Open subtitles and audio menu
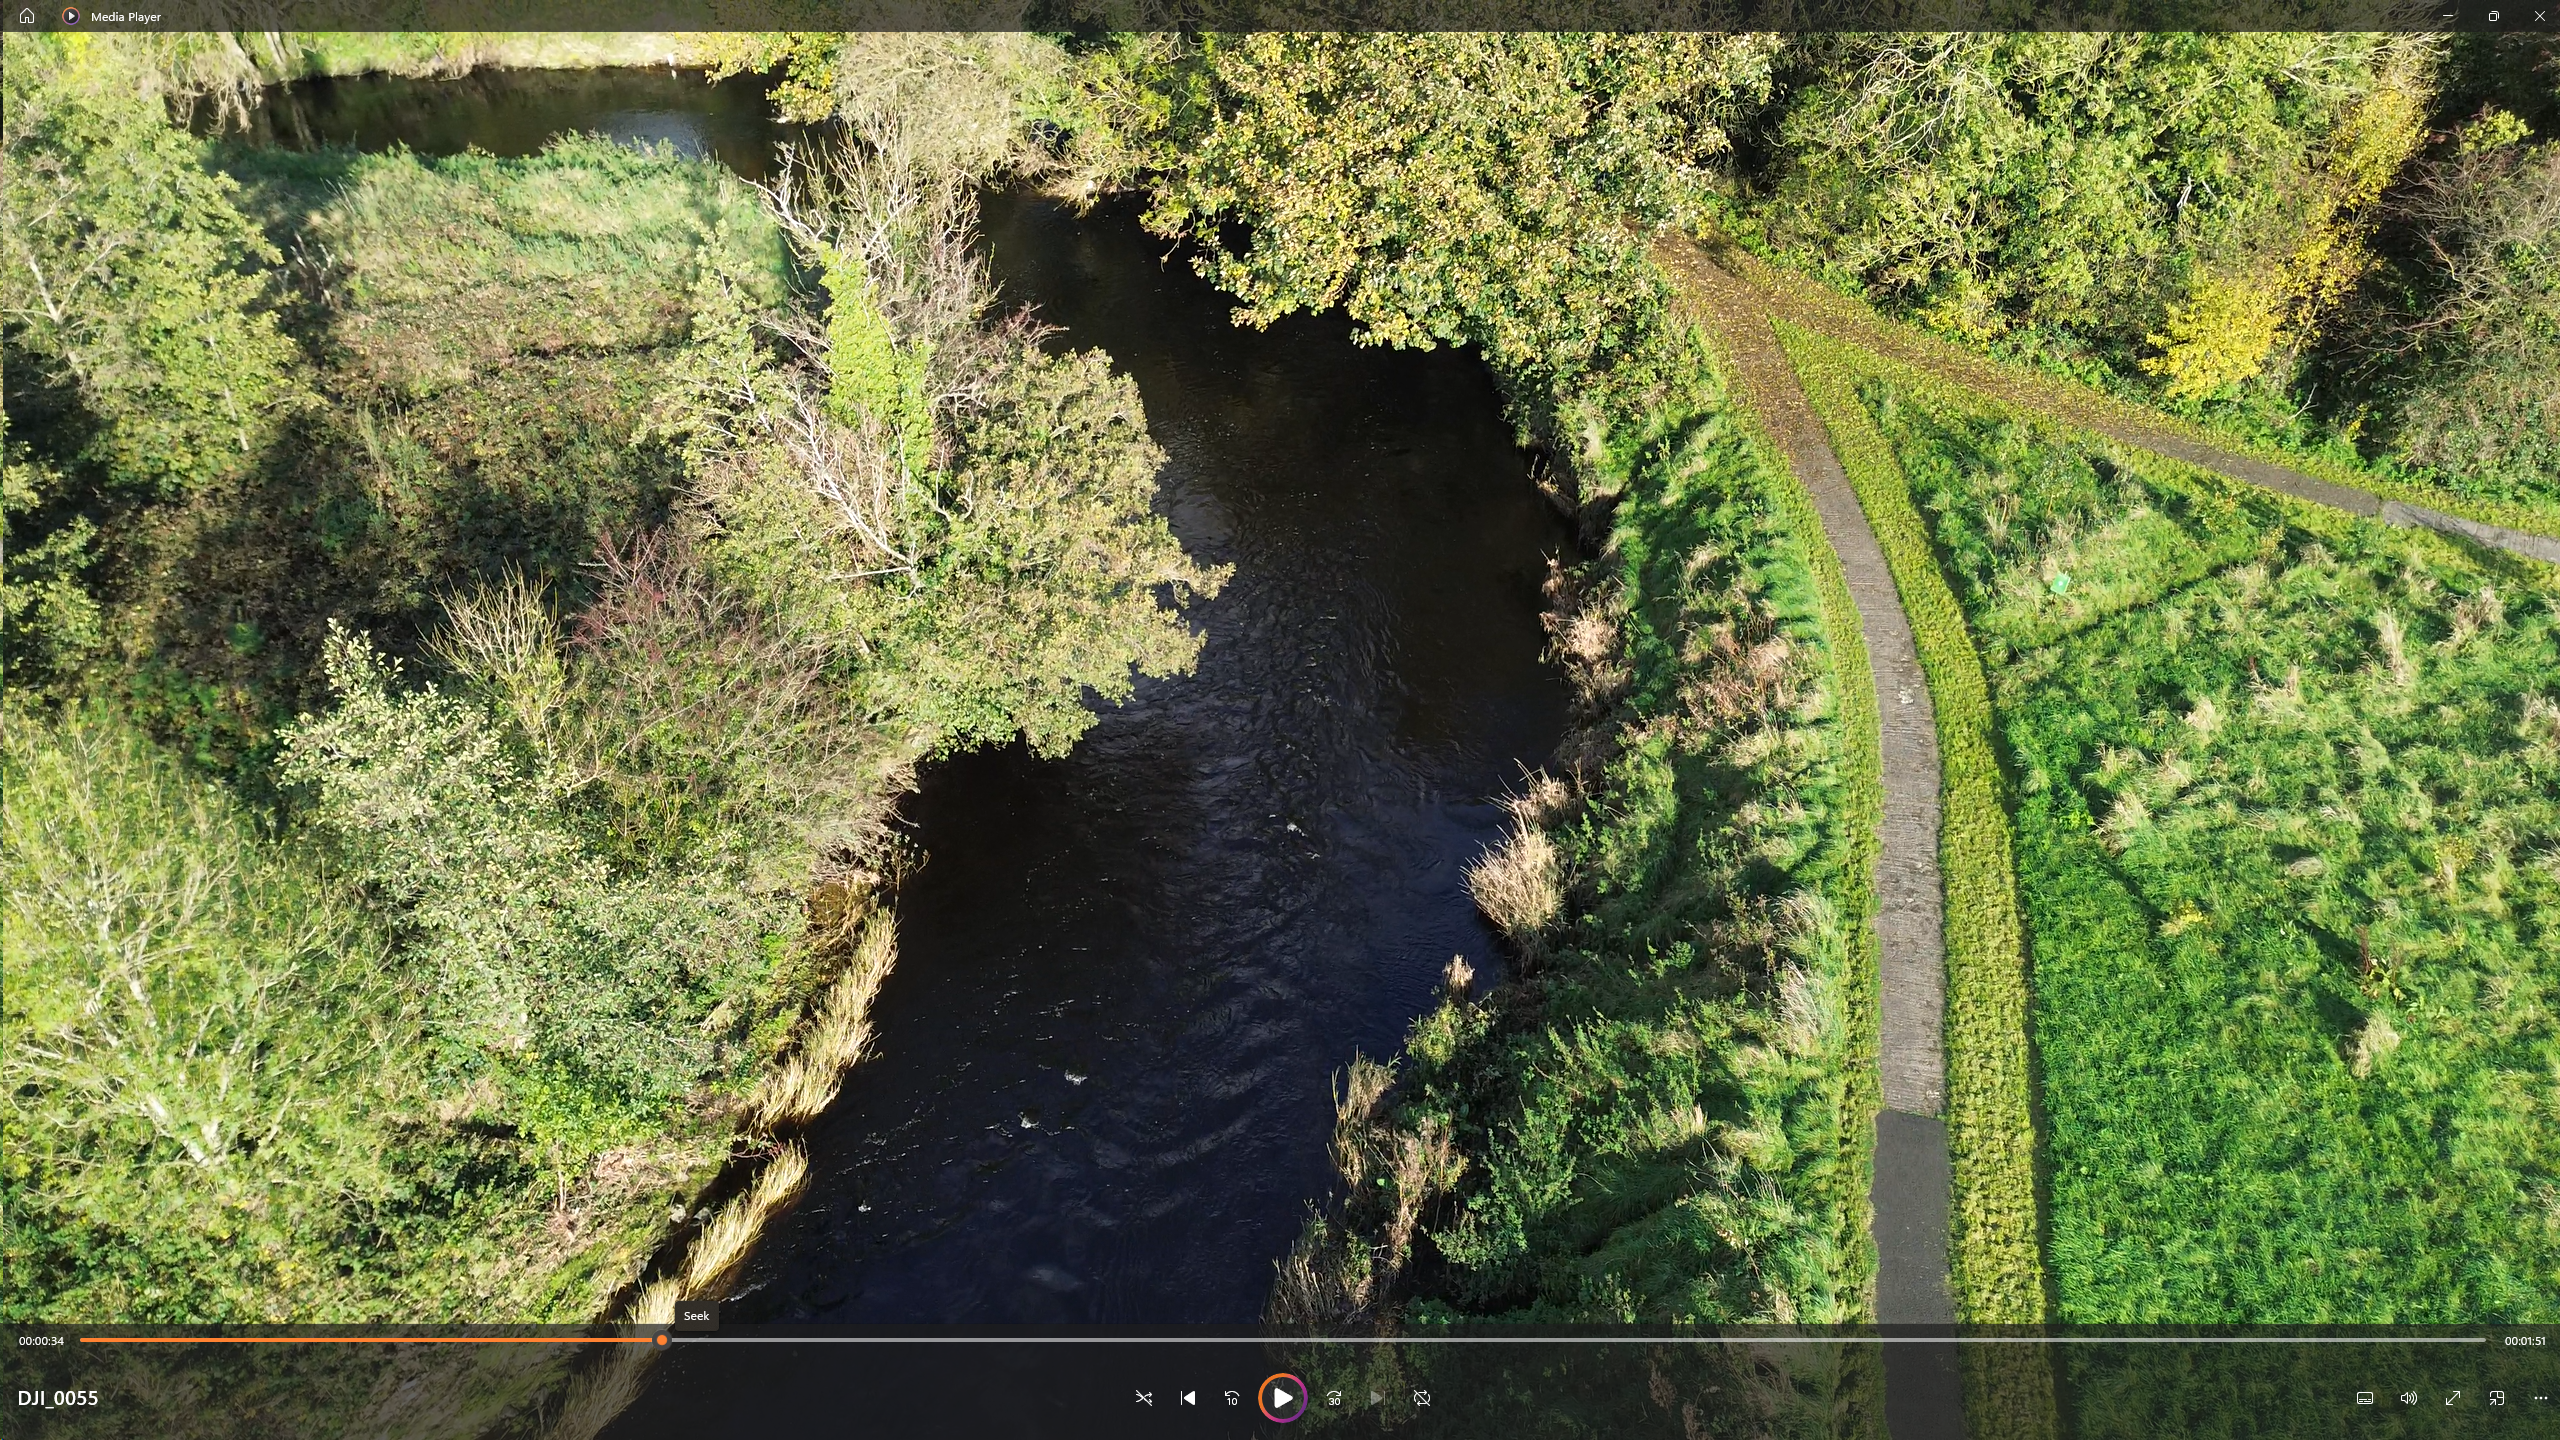The image size is (2560, 1440). click(2365, 1398)
